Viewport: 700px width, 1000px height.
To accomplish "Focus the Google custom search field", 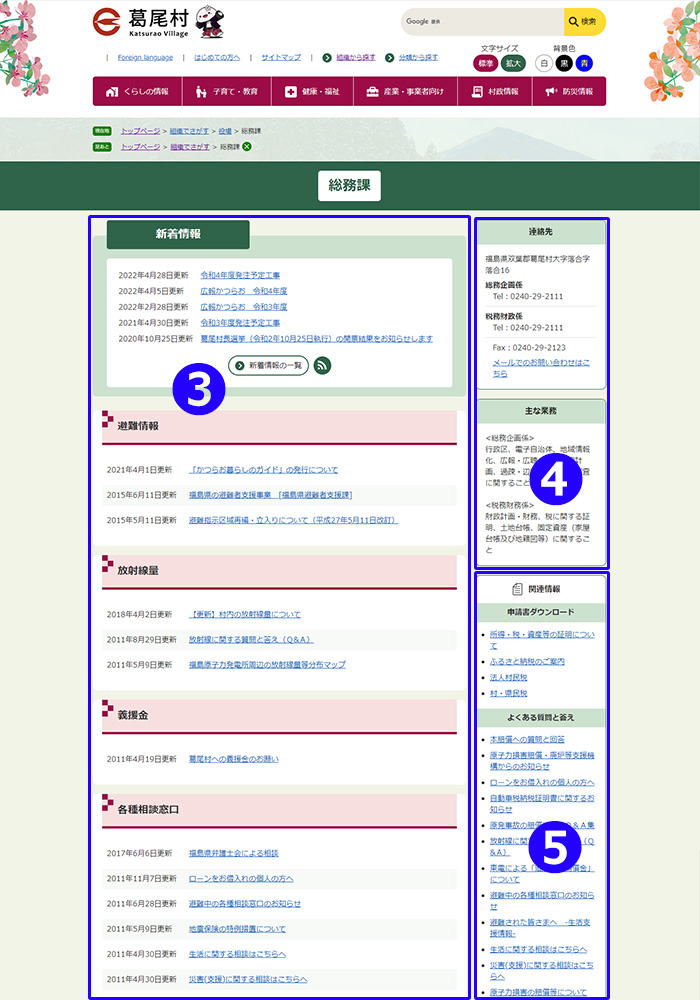I will point(483,22).
